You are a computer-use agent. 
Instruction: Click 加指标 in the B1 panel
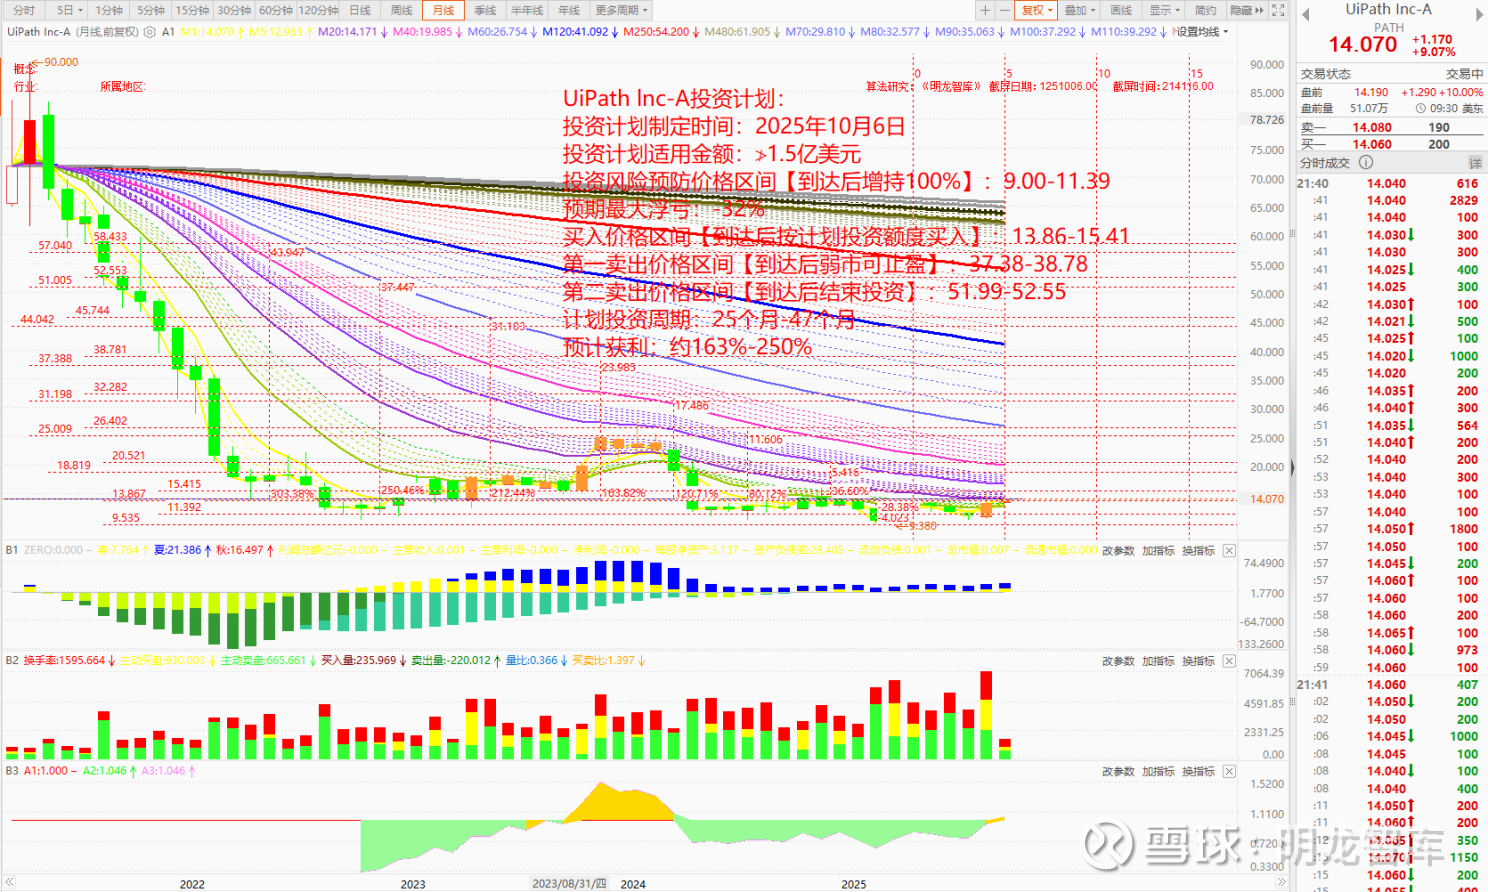(x=1158, y=551)
